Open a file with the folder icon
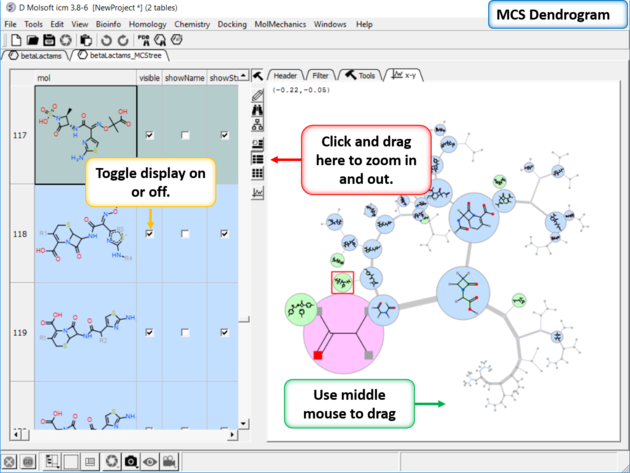Image resolution: width=630 pixels, height=473 pixels. (32, 39)
